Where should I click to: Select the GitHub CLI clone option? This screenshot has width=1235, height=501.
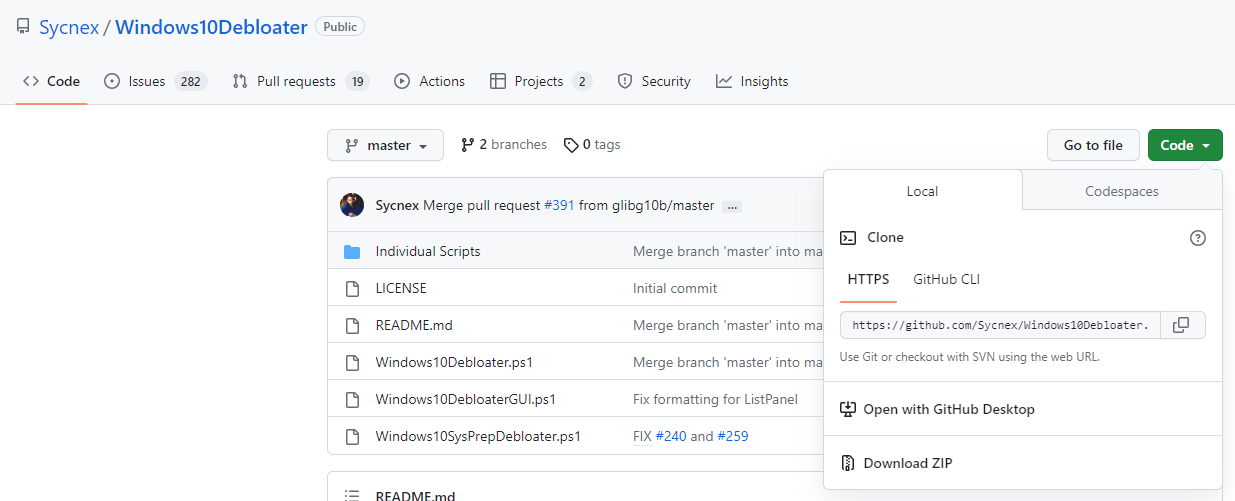tap(947, 279)
